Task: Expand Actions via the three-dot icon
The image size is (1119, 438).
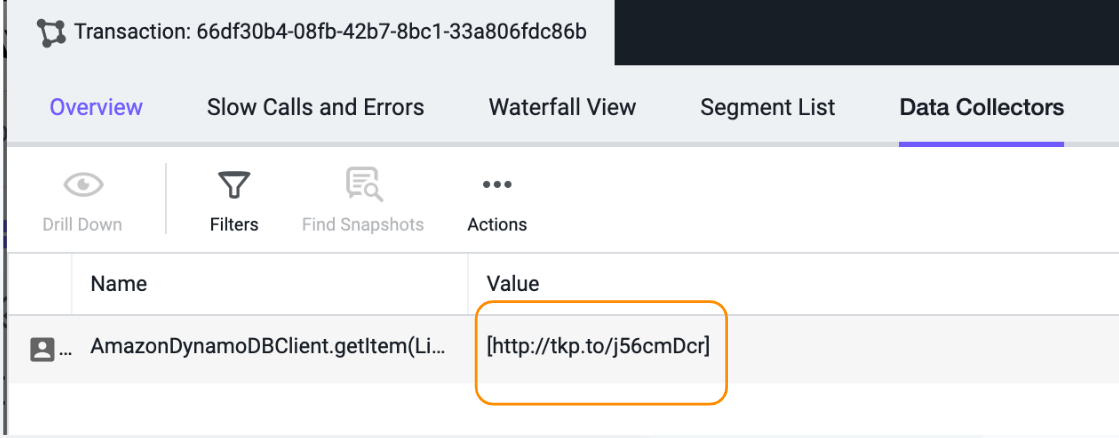Action: tap(497, 185)
